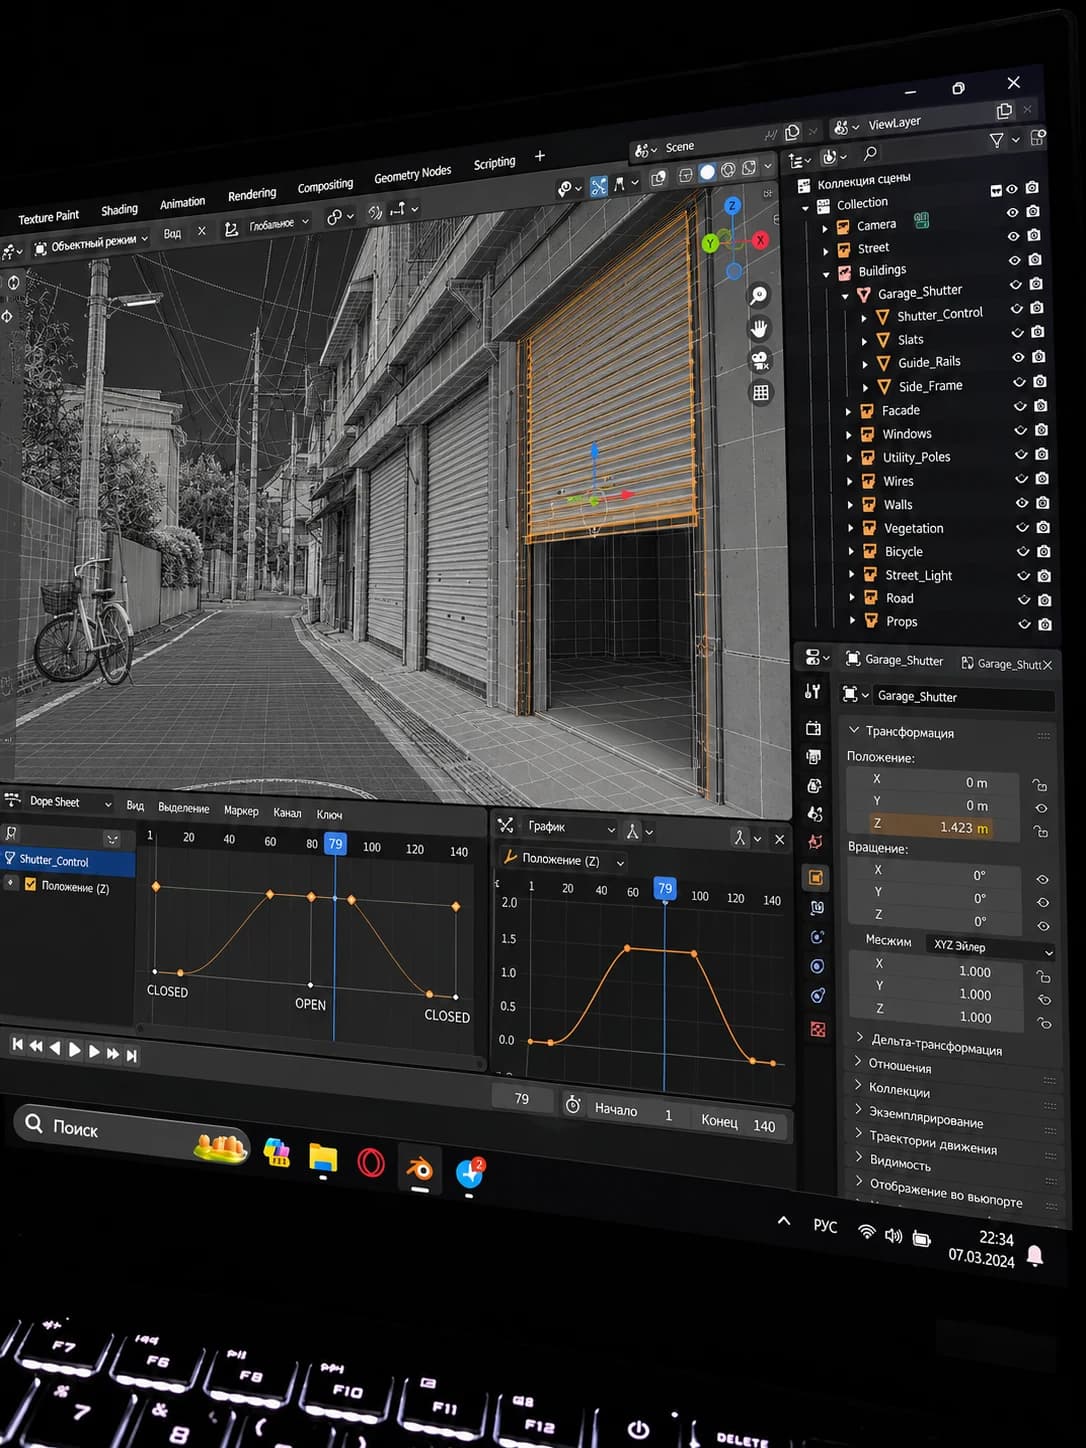
Task: Open the XYZ Эйлер rotation mode dropdown
Action: pos(990,947)
